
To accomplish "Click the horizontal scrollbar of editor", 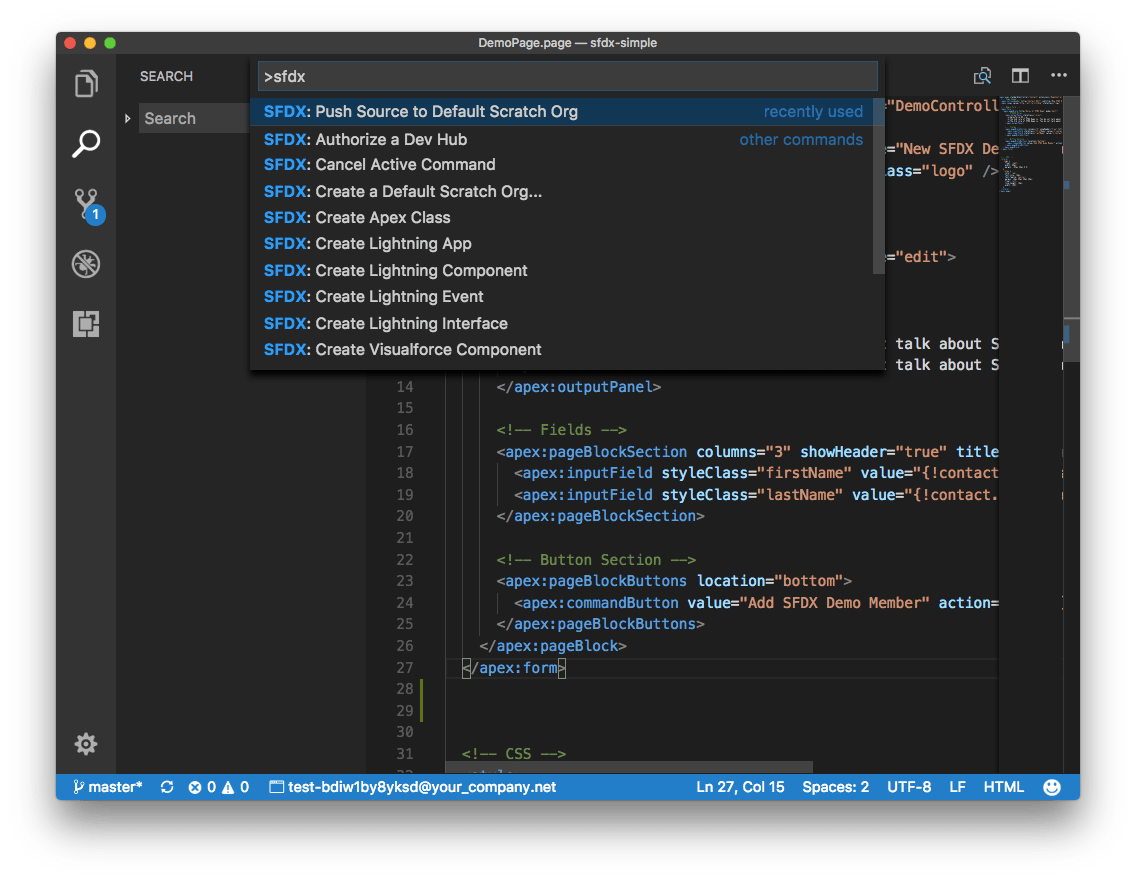I will (629, 767).
